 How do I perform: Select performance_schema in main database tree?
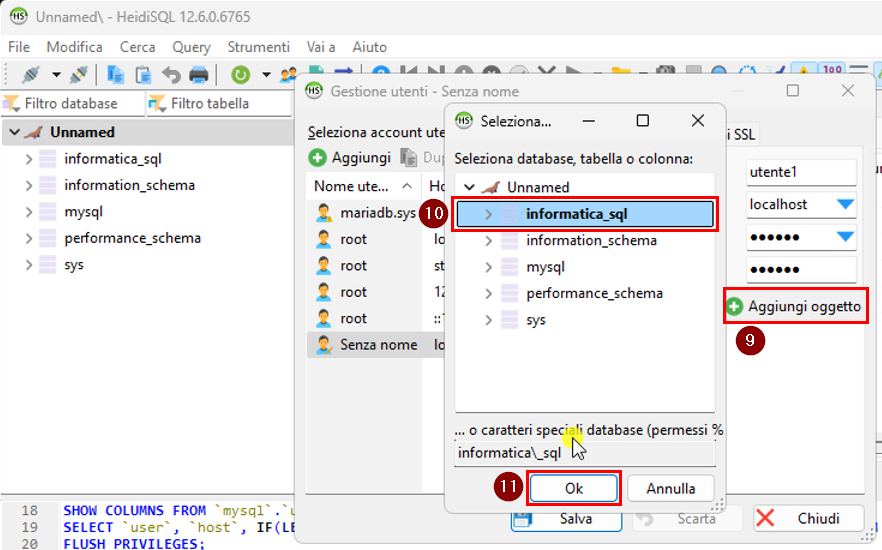click(132, 238)
